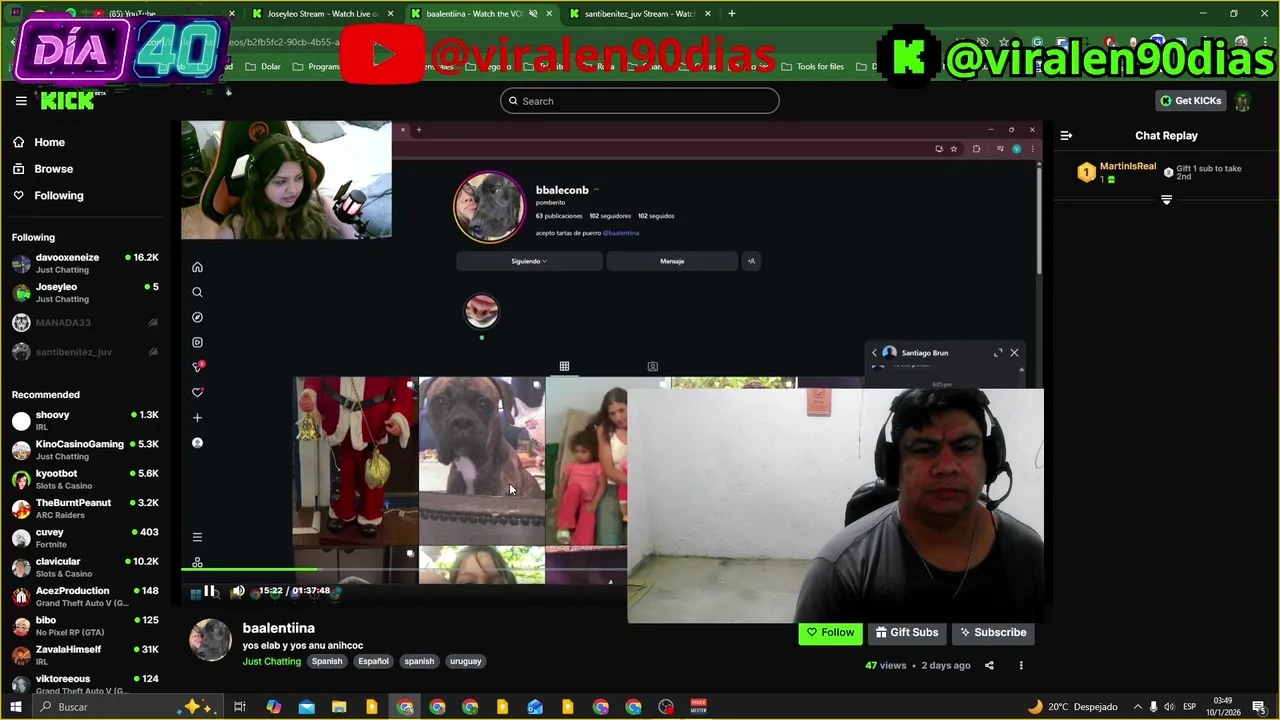Open bibo recommended channel
Screen dimensions: 1280x720
[85, 626]
